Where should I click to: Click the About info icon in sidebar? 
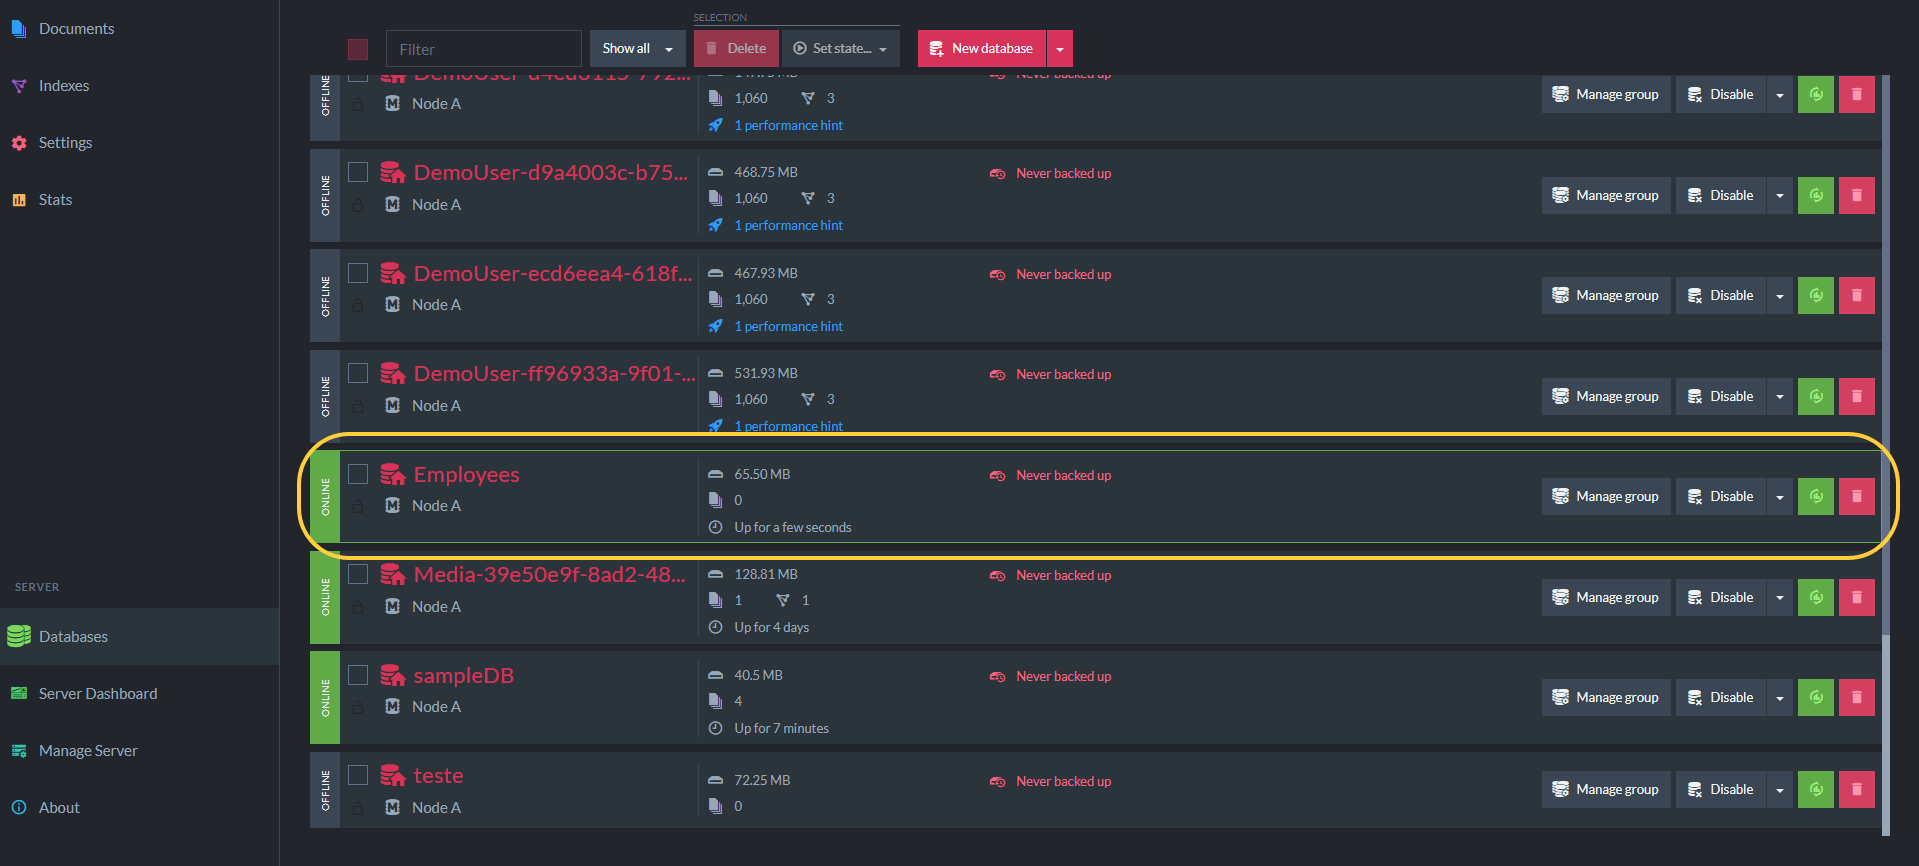click(18, 808)
